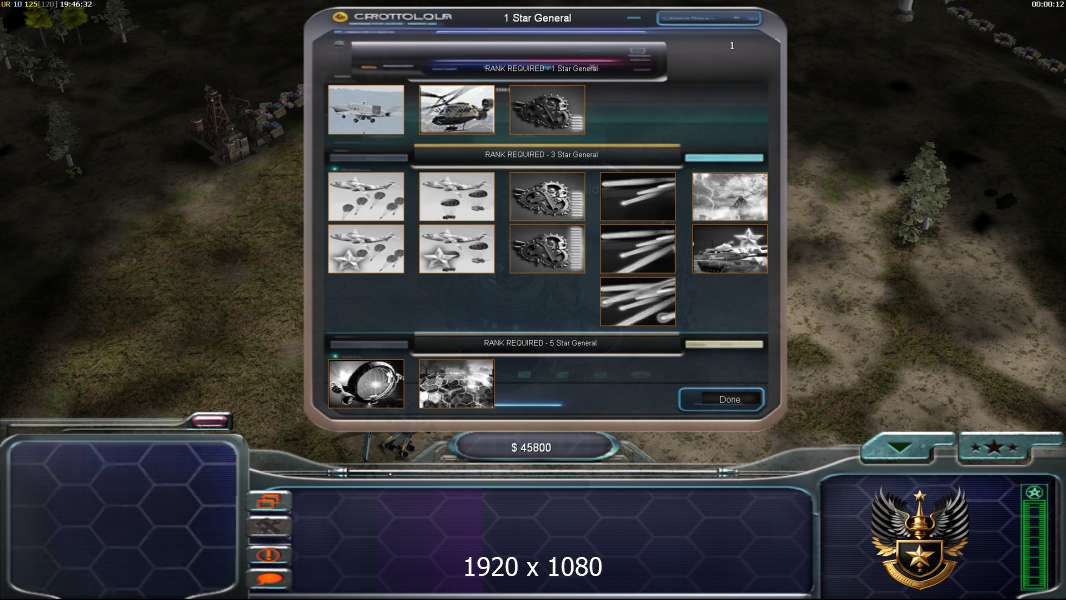Pick the first-row gear wrench upgrade

point(547,109)
